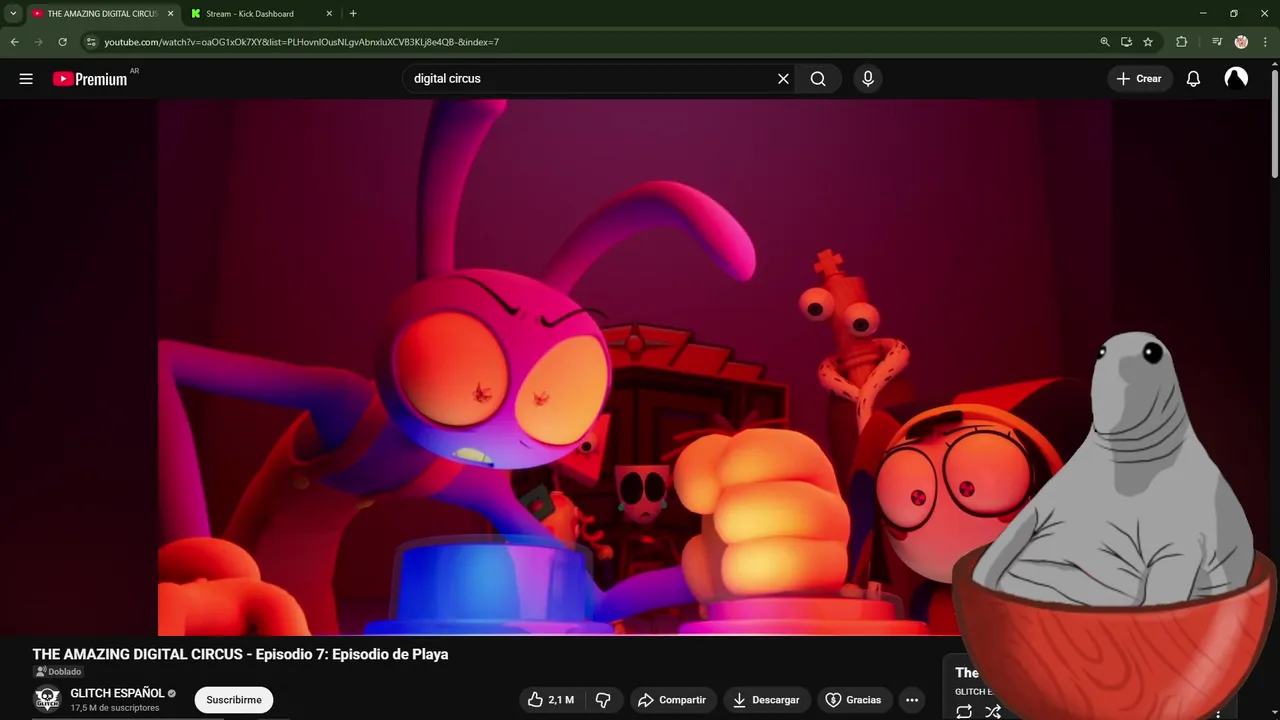Go forward in browser history
The height and width of the screenshot is (720, 1280).
pyautogui.click(x=38, y=42)
